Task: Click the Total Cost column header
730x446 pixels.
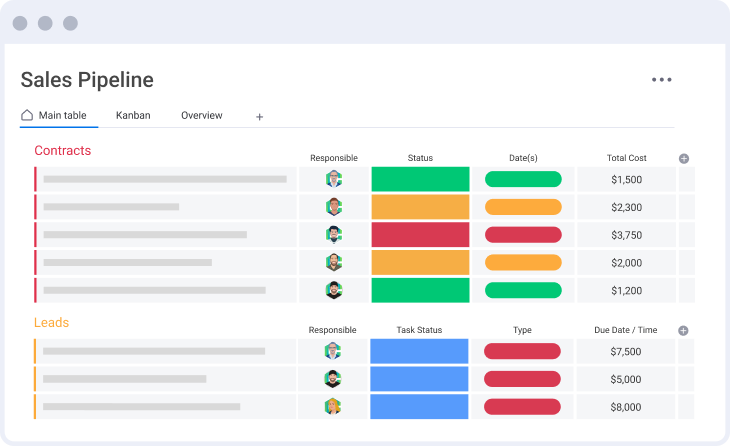Action: point(626,158)
